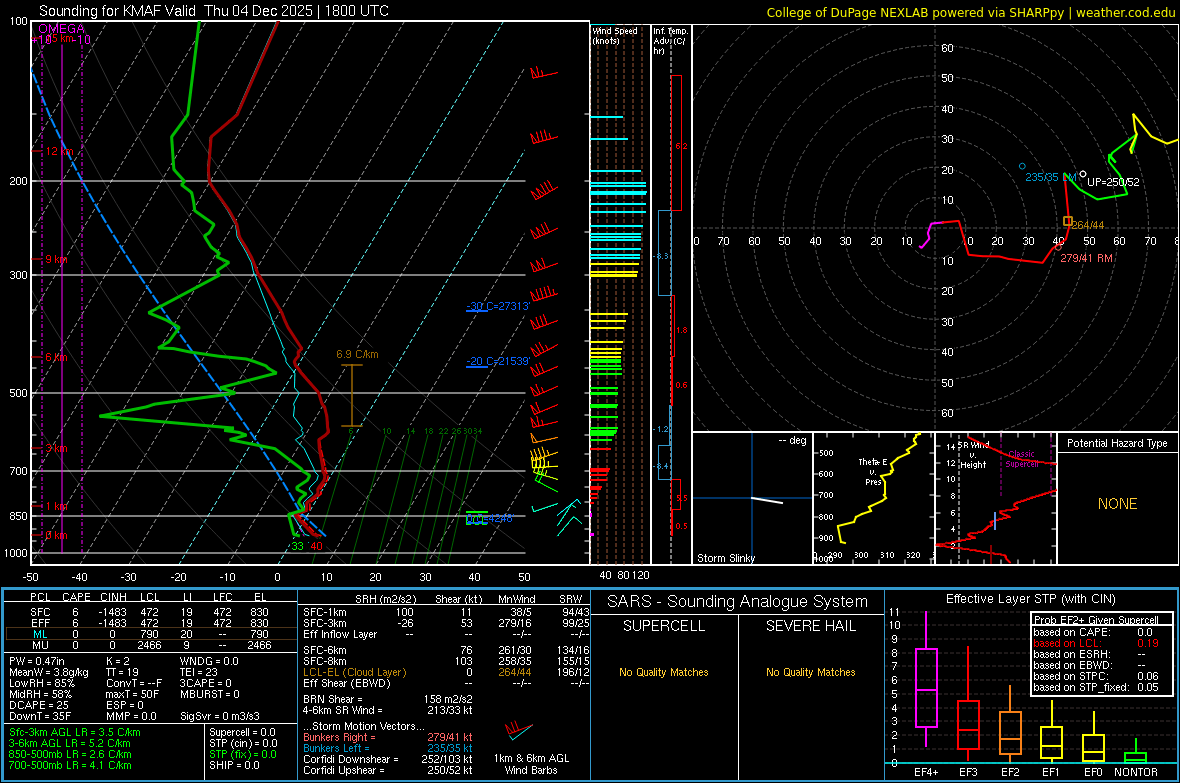The width and height of the screenshot is (1180, 783).
Task: Click the 'Theta-E v. Pres' inset label
Action: click(872, 472)
